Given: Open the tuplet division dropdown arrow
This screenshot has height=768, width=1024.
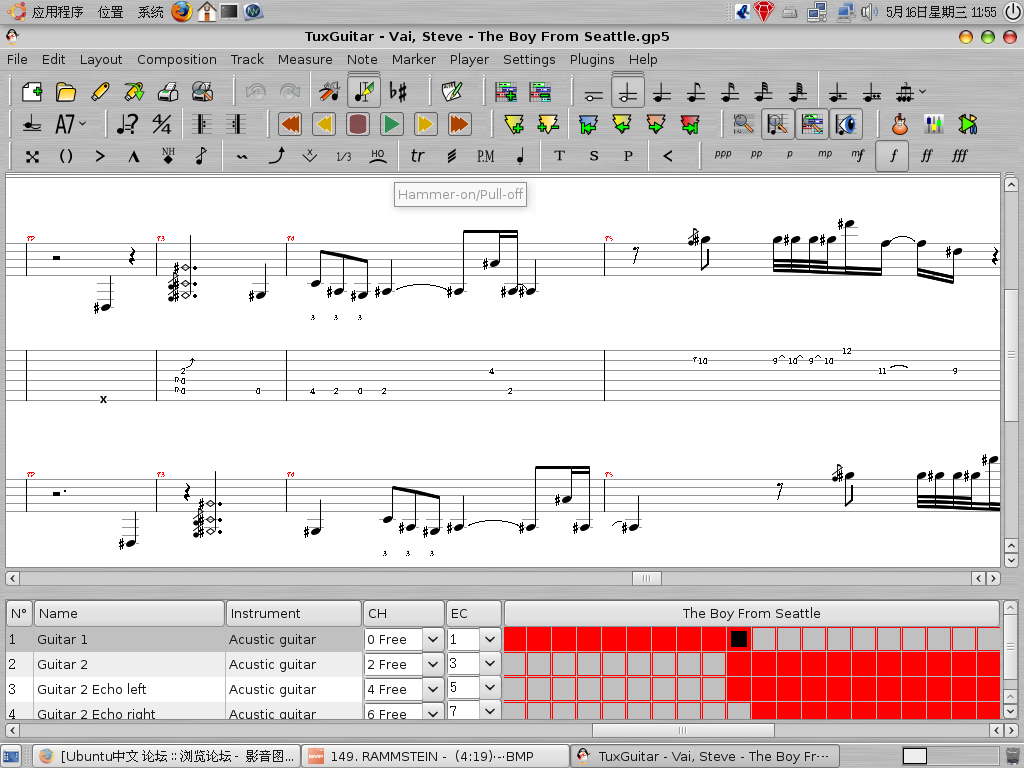Looking at the screenshot, I should pos(922,91).
